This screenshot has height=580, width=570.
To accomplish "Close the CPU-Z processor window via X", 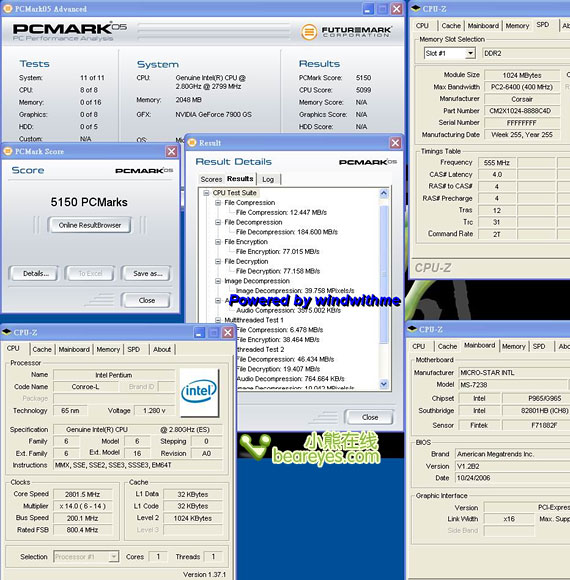I will click(x=228, y=333).
